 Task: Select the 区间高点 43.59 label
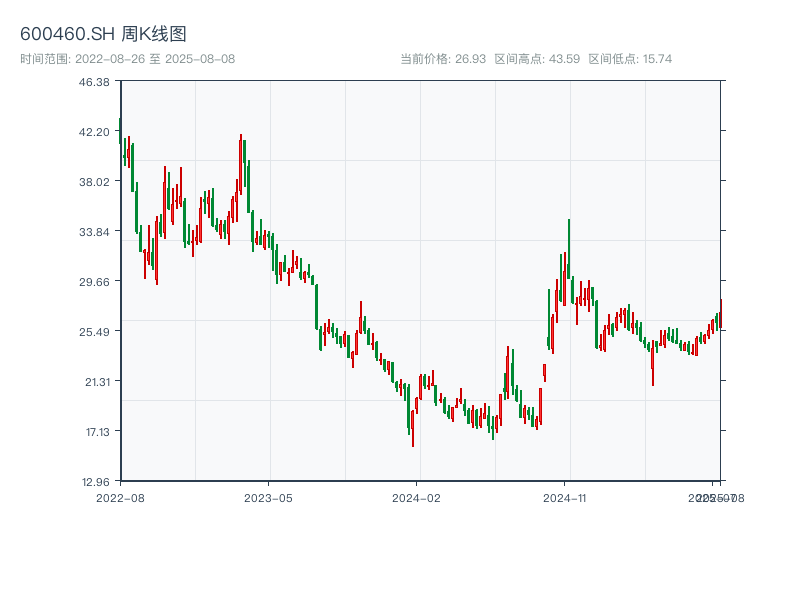point(537,59)
